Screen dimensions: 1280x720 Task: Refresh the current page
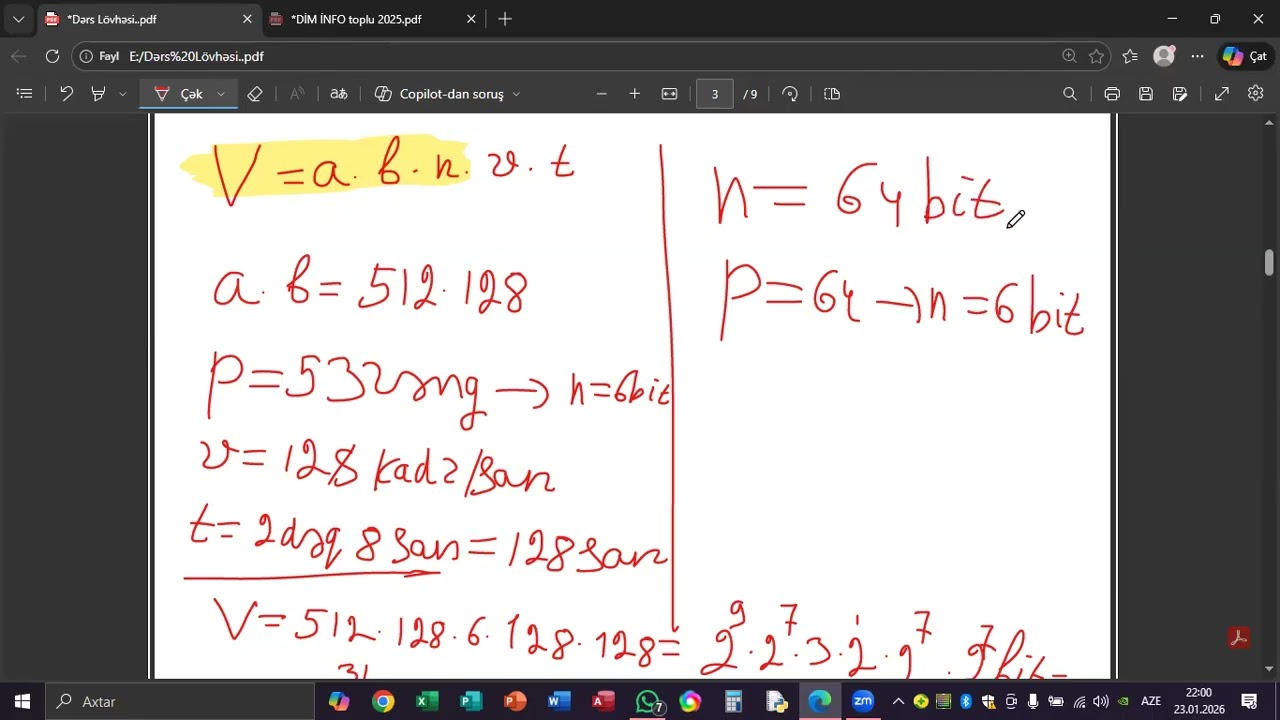53,56
